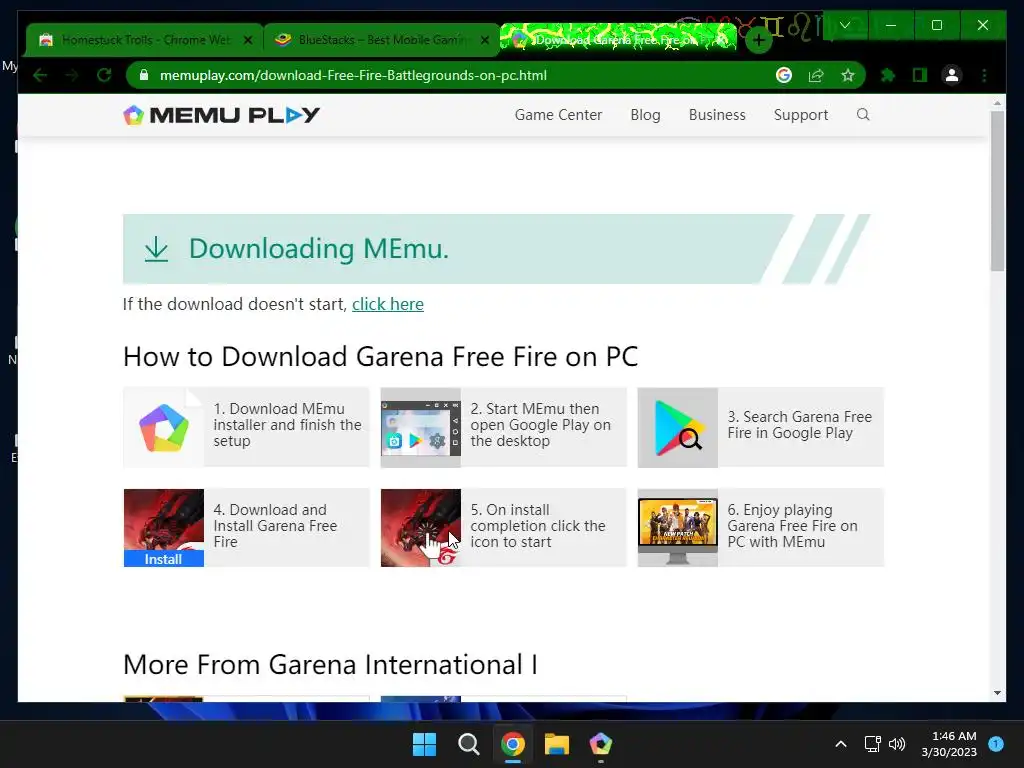Click the step 6 monitor thumbnail
Viewport: 1024px width, 768px height.
click(x=678, y=528)
